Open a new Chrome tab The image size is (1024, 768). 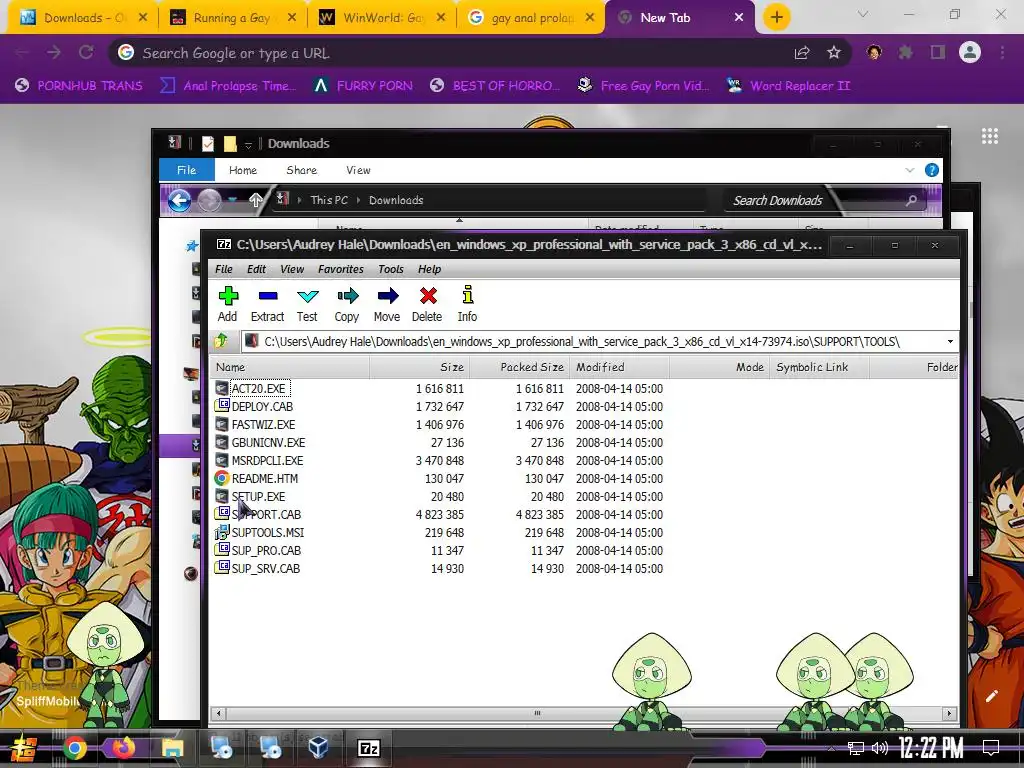tap(776, 17)
